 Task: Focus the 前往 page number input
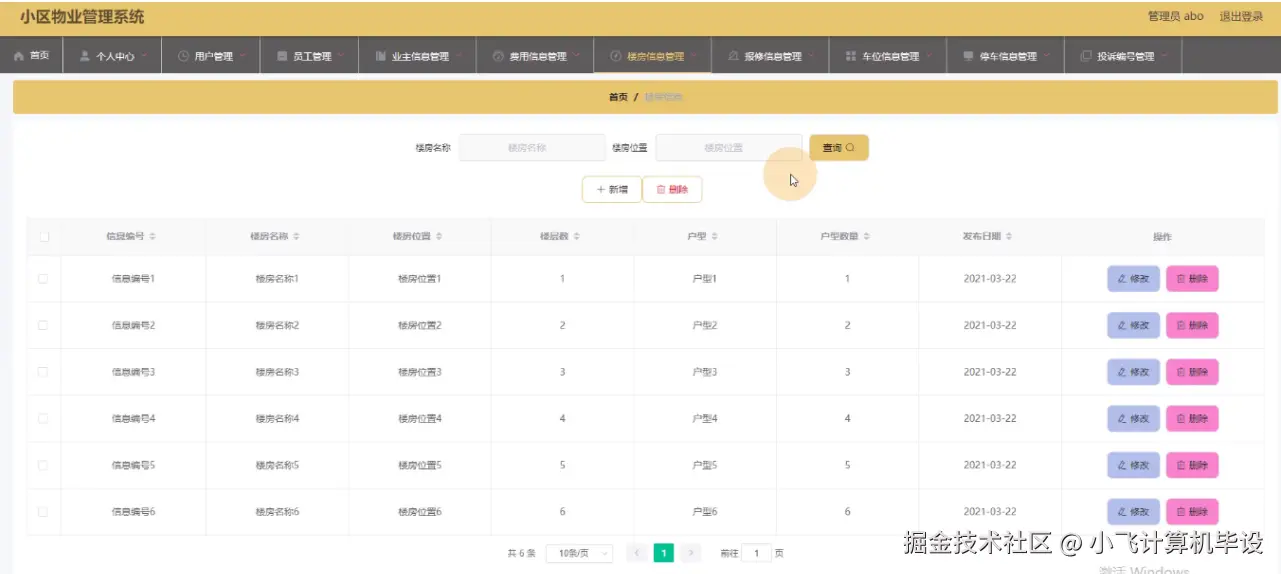tap(757, 553)
